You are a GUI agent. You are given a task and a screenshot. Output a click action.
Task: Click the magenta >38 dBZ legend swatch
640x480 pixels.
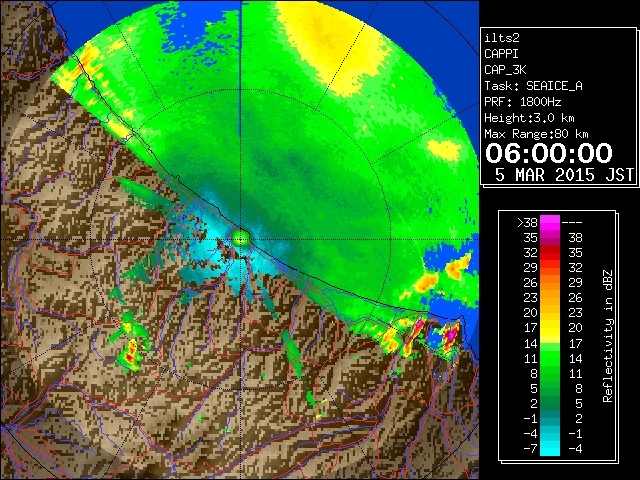pos(550,222)
